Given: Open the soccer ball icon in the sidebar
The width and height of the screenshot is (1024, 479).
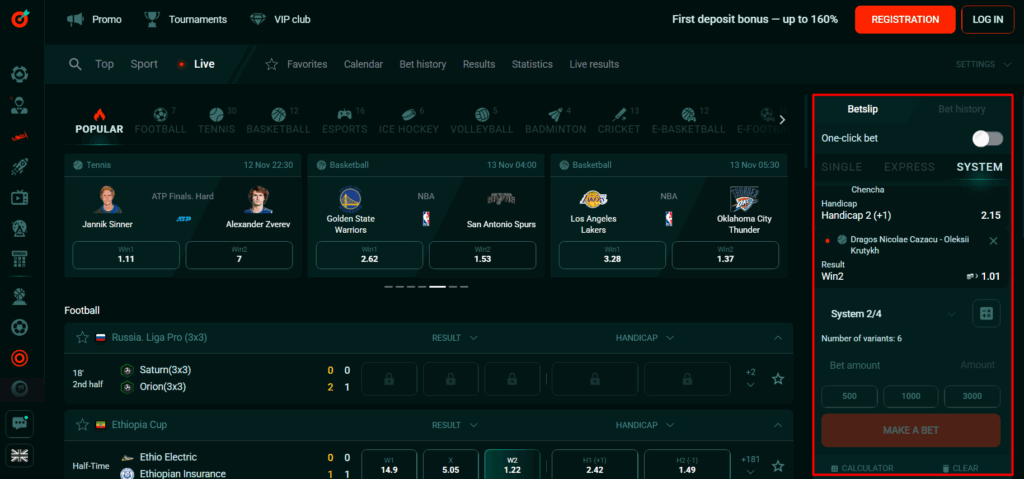Looking at the screenshot, I should coord(20,327).
